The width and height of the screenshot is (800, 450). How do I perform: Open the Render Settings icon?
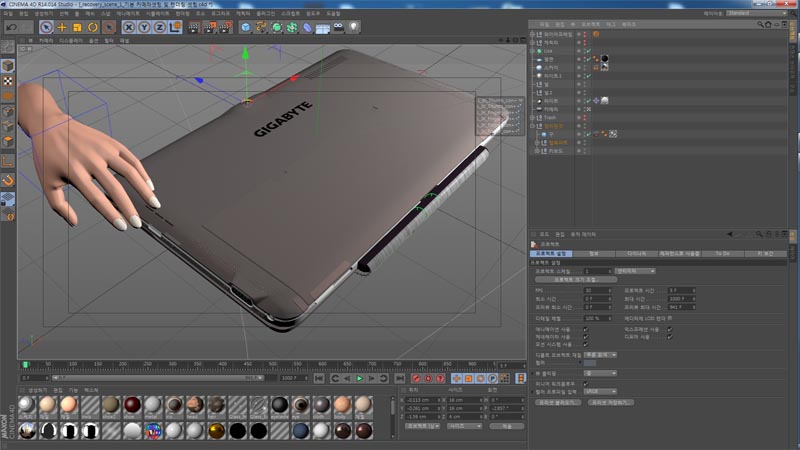coord(225,27)
